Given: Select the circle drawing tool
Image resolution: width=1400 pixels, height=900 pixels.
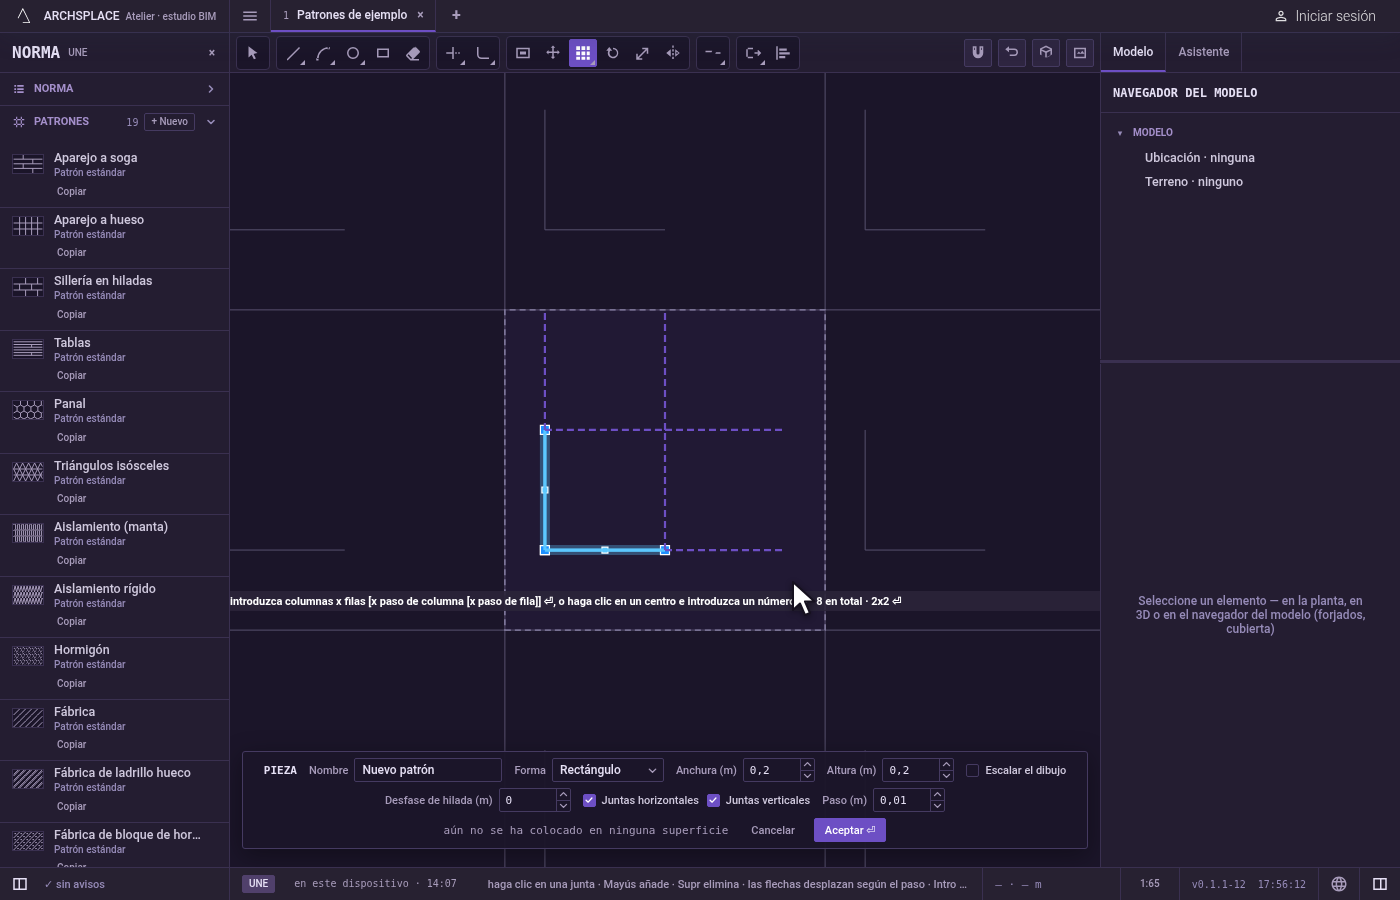Looking at the screenshot, I should 353,53.
